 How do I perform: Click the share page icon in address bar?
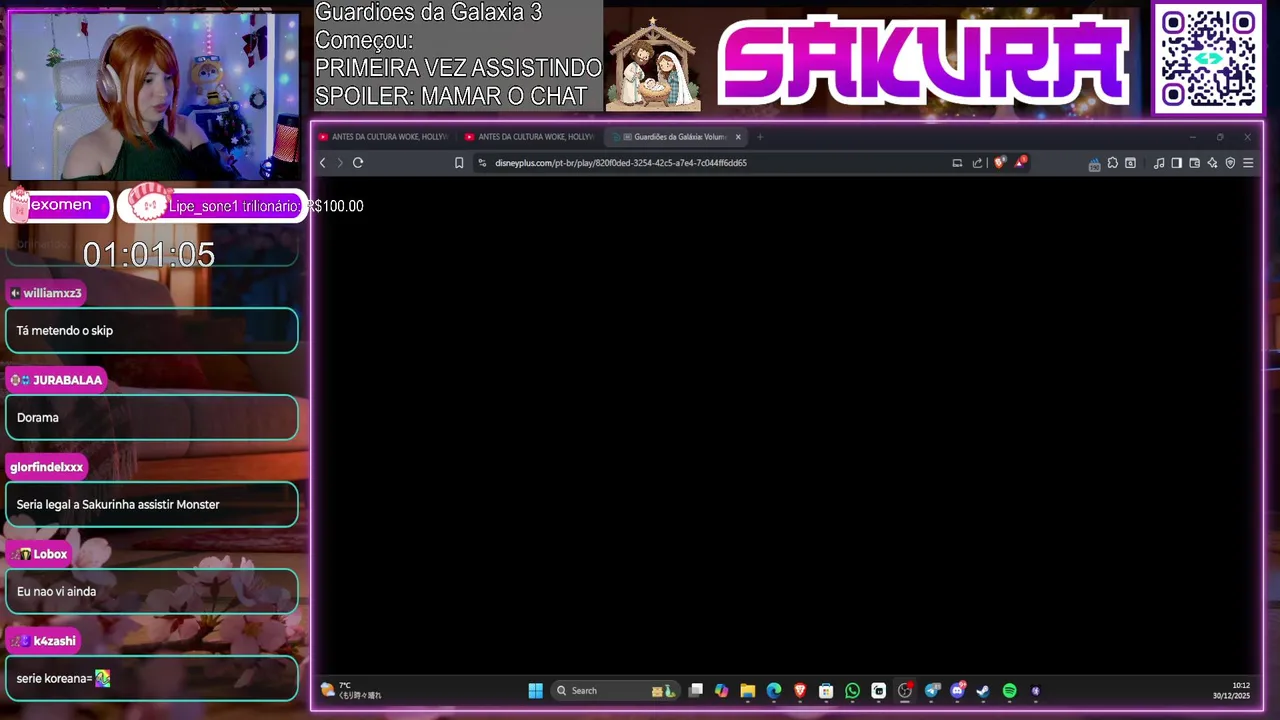coord(977,163)
